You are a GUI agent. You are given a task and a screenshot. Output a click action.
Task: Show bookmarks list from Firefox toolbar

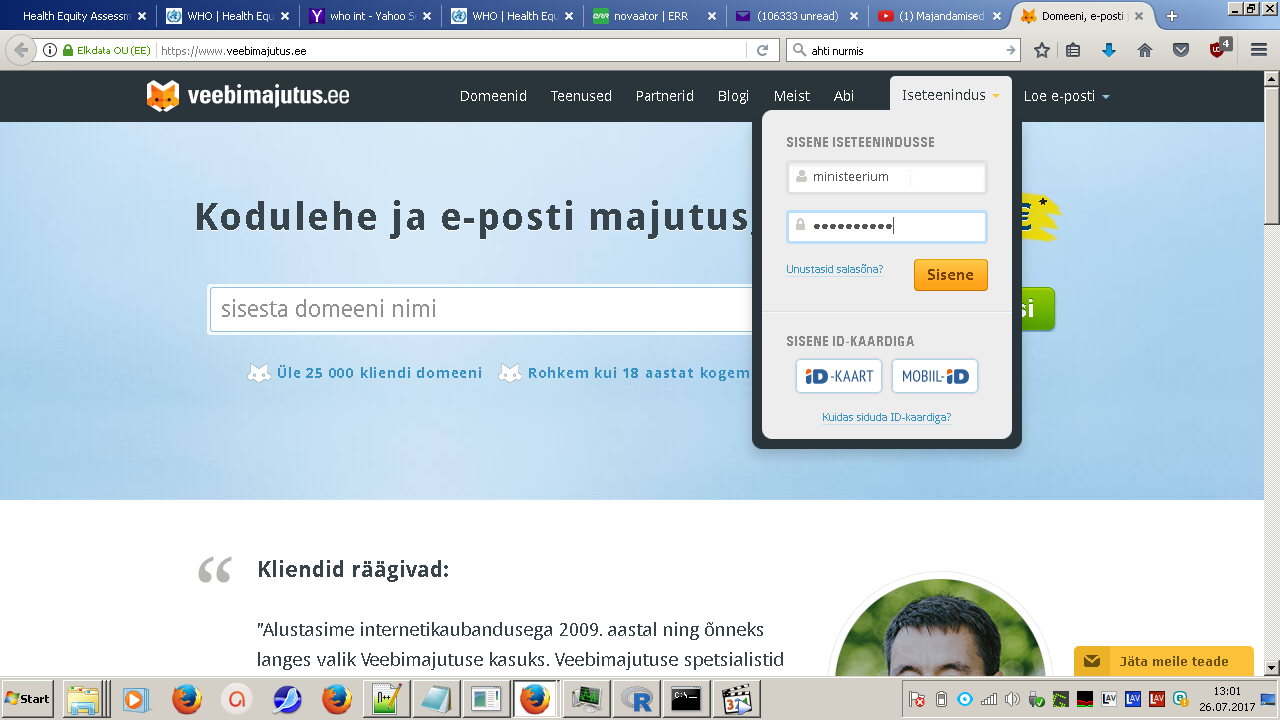tap(1073, 50)
